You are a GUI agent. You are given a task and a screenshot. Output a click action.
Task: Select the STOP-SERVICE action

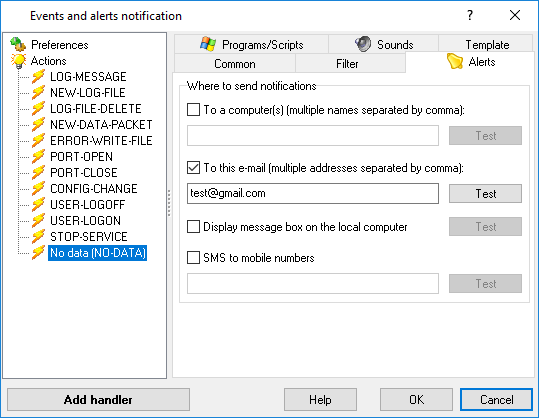(x=89, y=236)
